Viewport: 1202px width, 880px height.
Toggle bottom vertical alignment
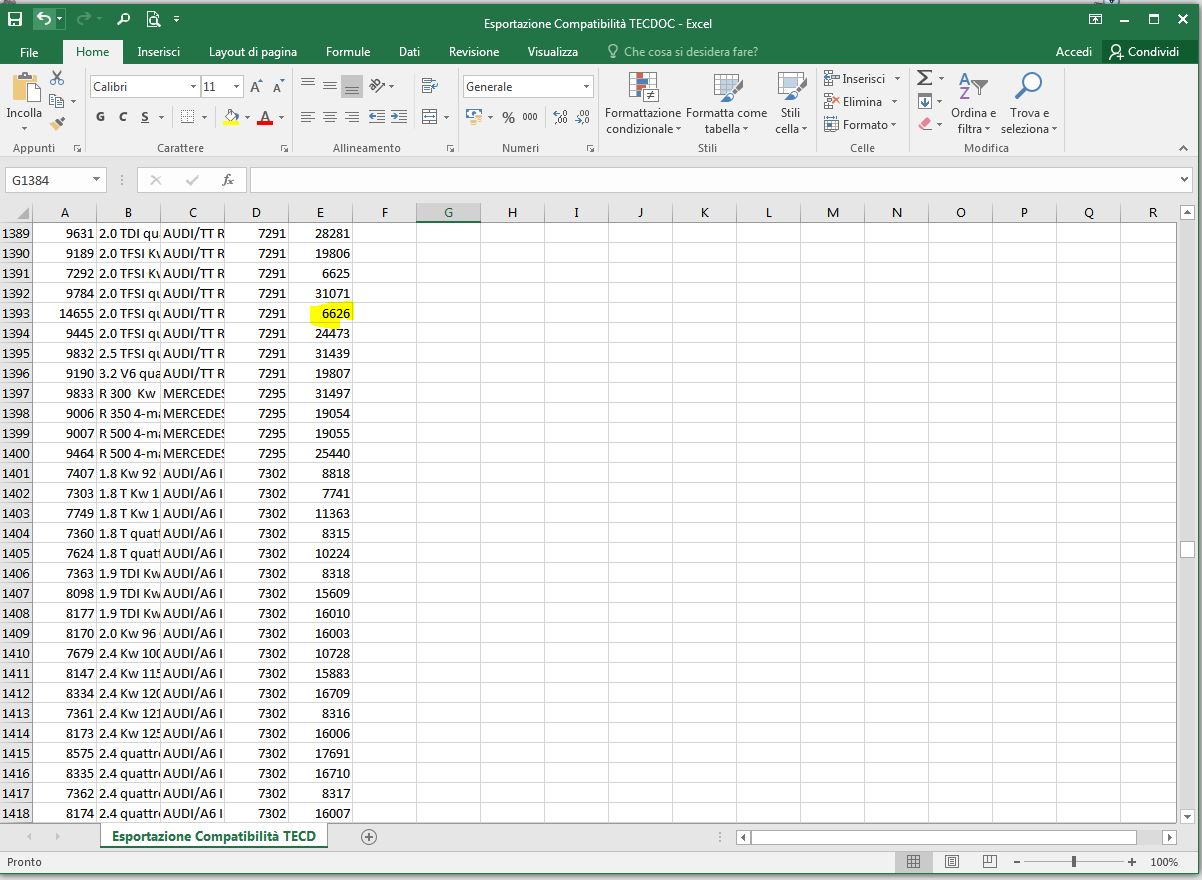click(352, 86)
